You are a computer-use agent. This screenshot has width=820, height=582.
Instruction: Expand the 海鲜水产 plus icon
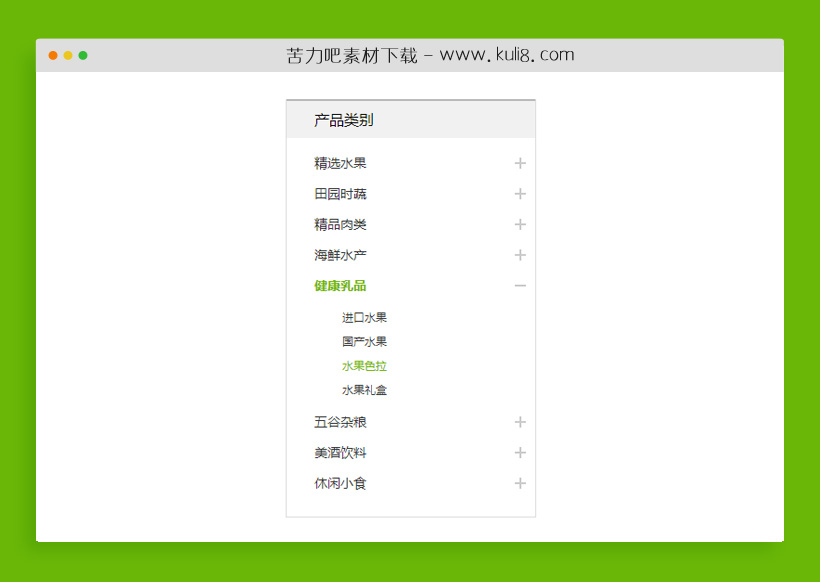520,255
